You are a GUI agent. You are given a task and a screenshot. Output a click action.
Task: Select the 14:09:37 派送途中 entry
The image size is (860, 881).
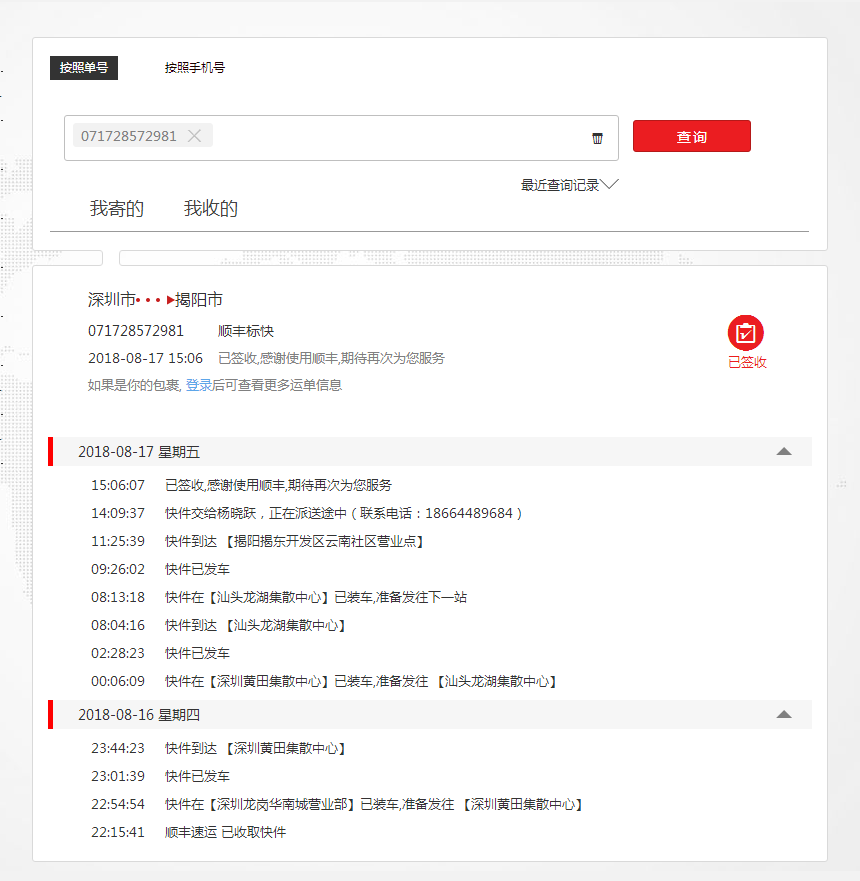click(x=307, y=513)
